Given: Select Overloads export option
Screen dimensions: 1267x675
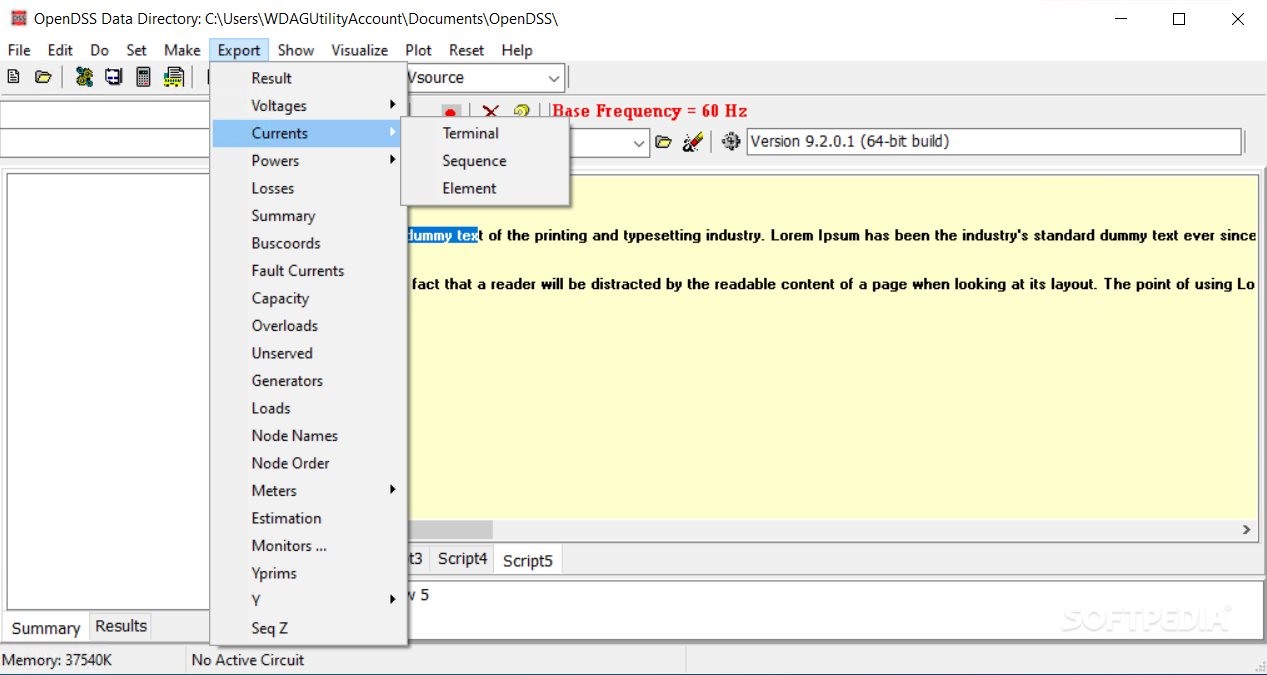Looking at the screenshot, I should 309,326.
